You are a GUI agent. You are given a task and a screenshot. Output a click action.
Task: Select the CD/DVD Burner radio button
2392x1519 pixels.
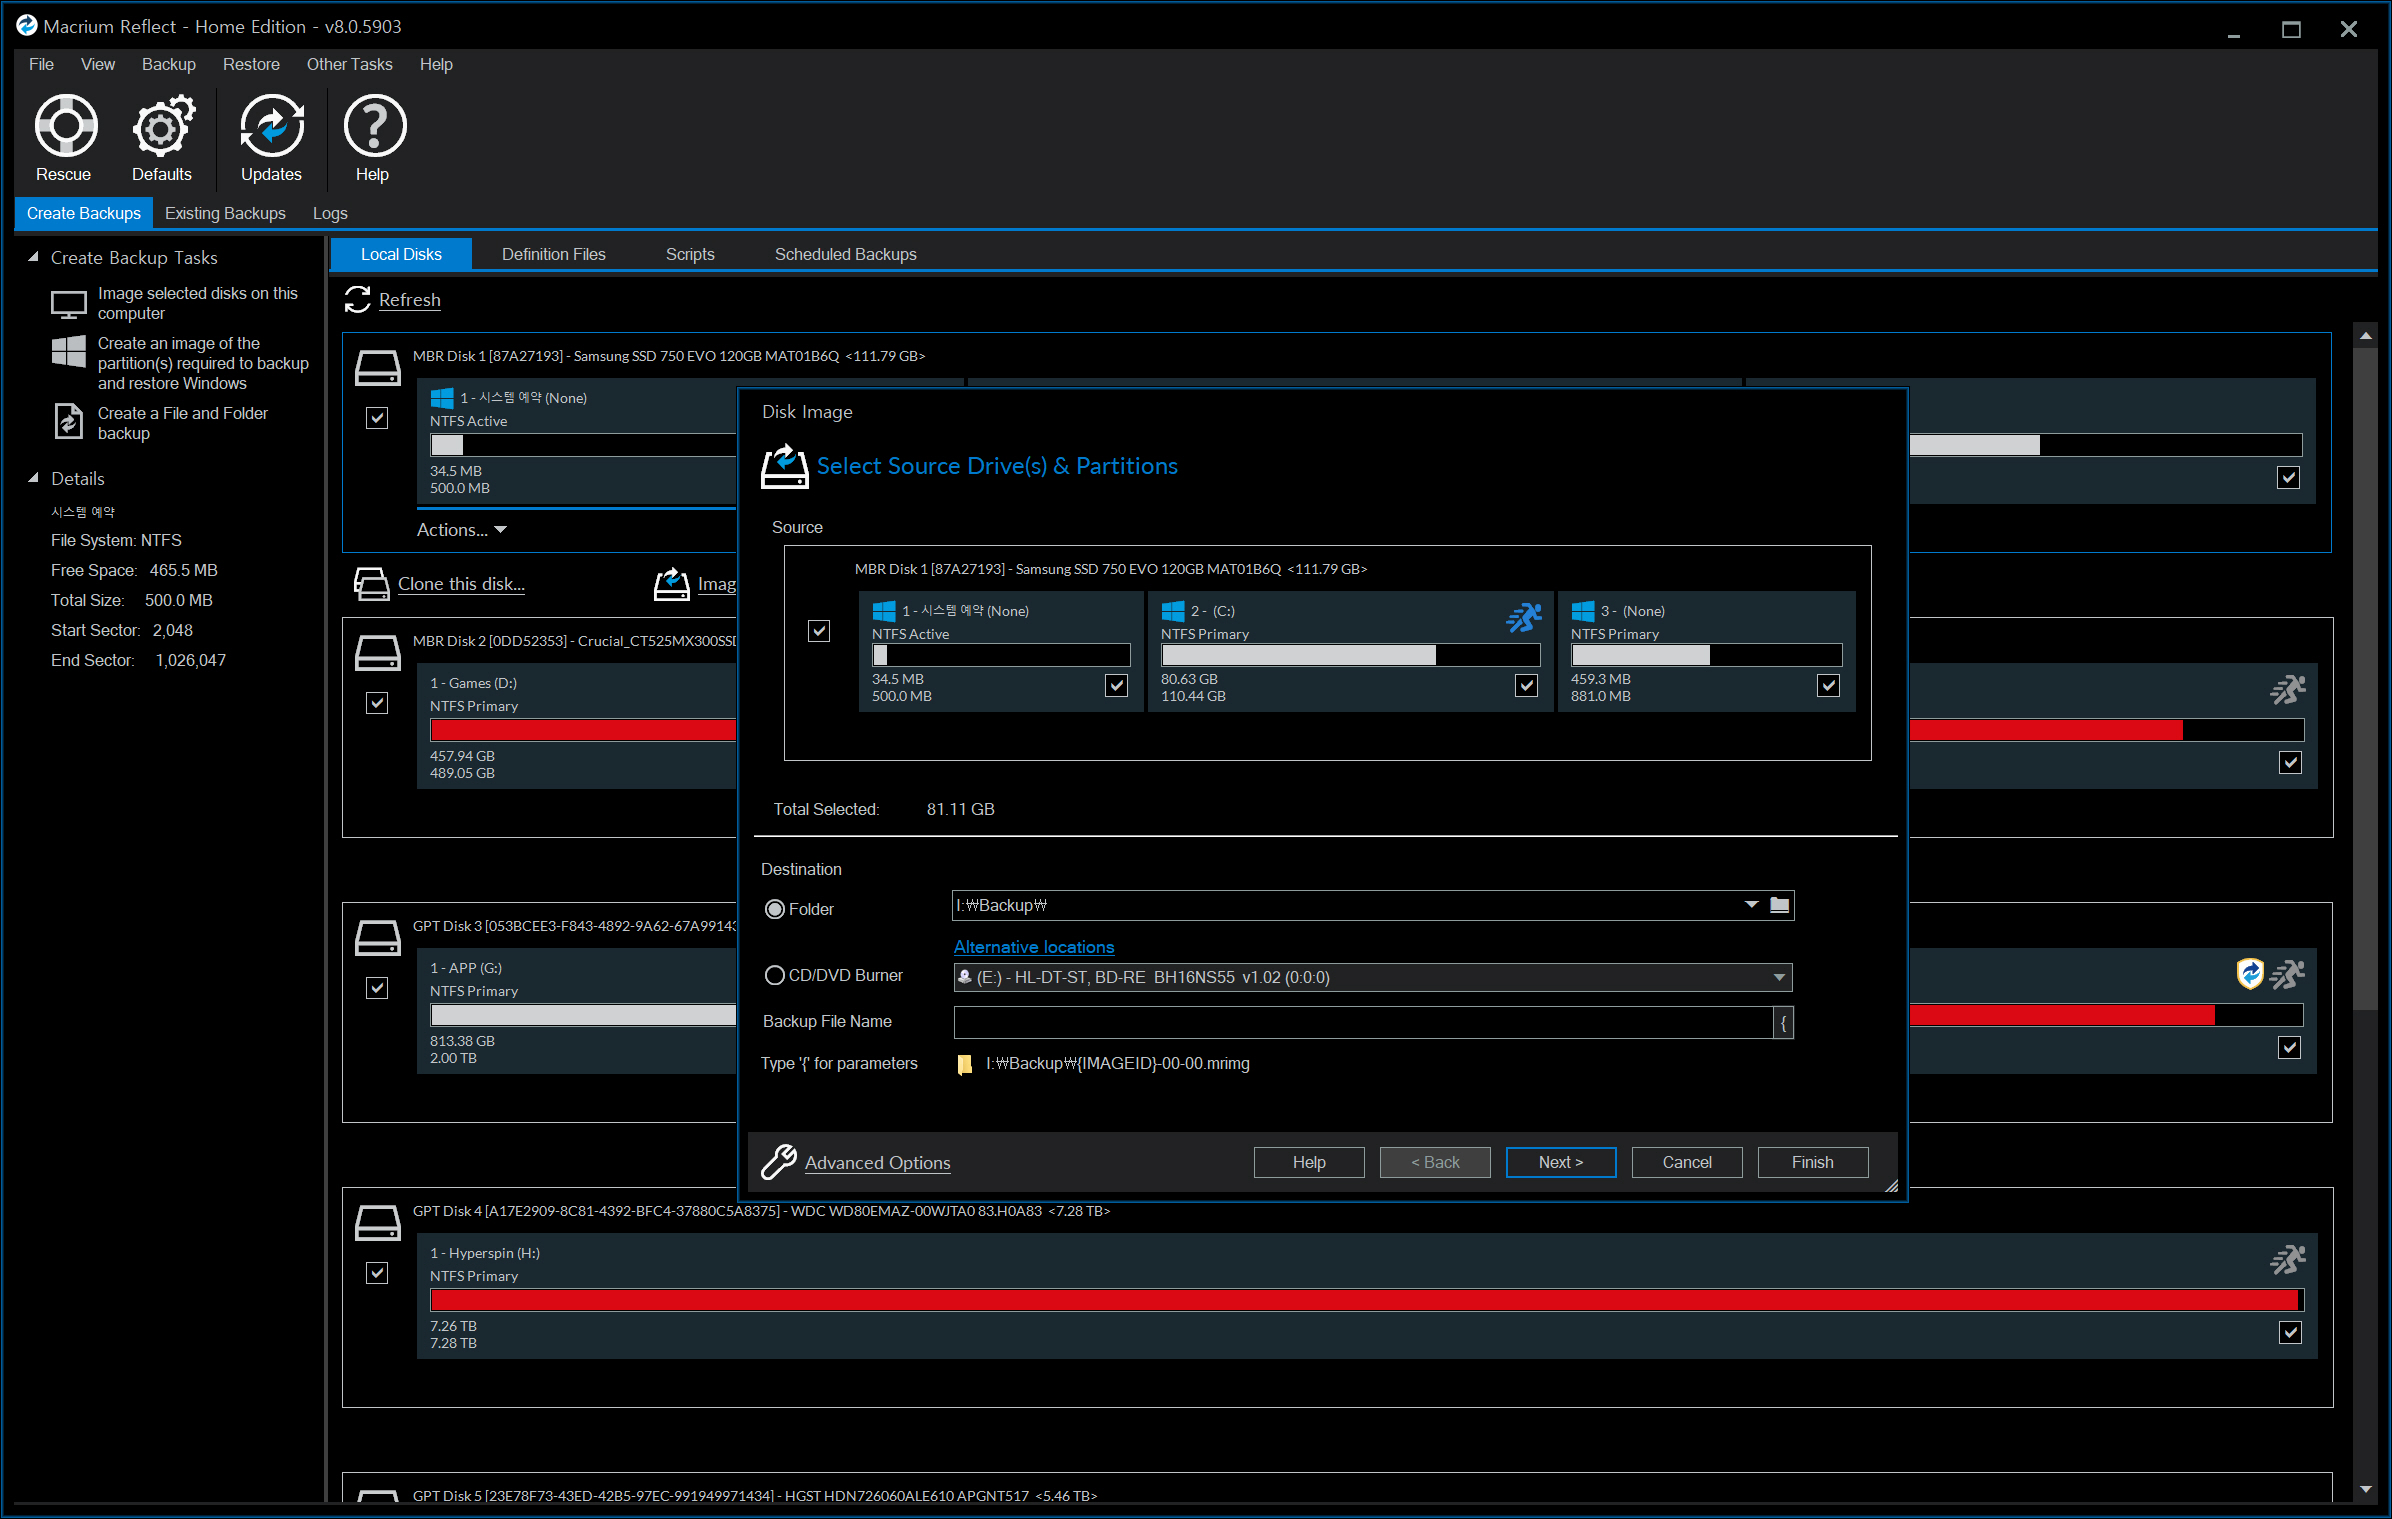pyautogui.click(x=775, y=975)
